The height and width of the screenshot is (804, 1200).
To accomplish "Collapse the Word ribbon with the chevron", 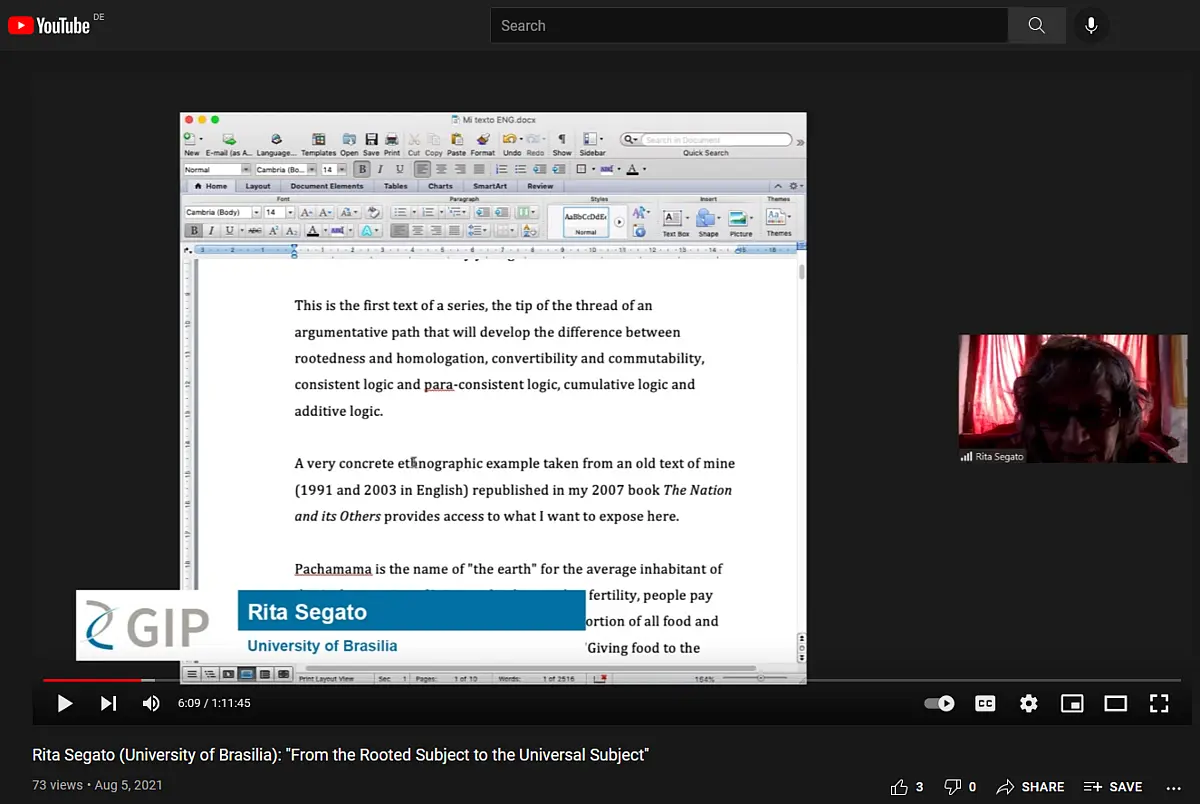I will [778, 186].
